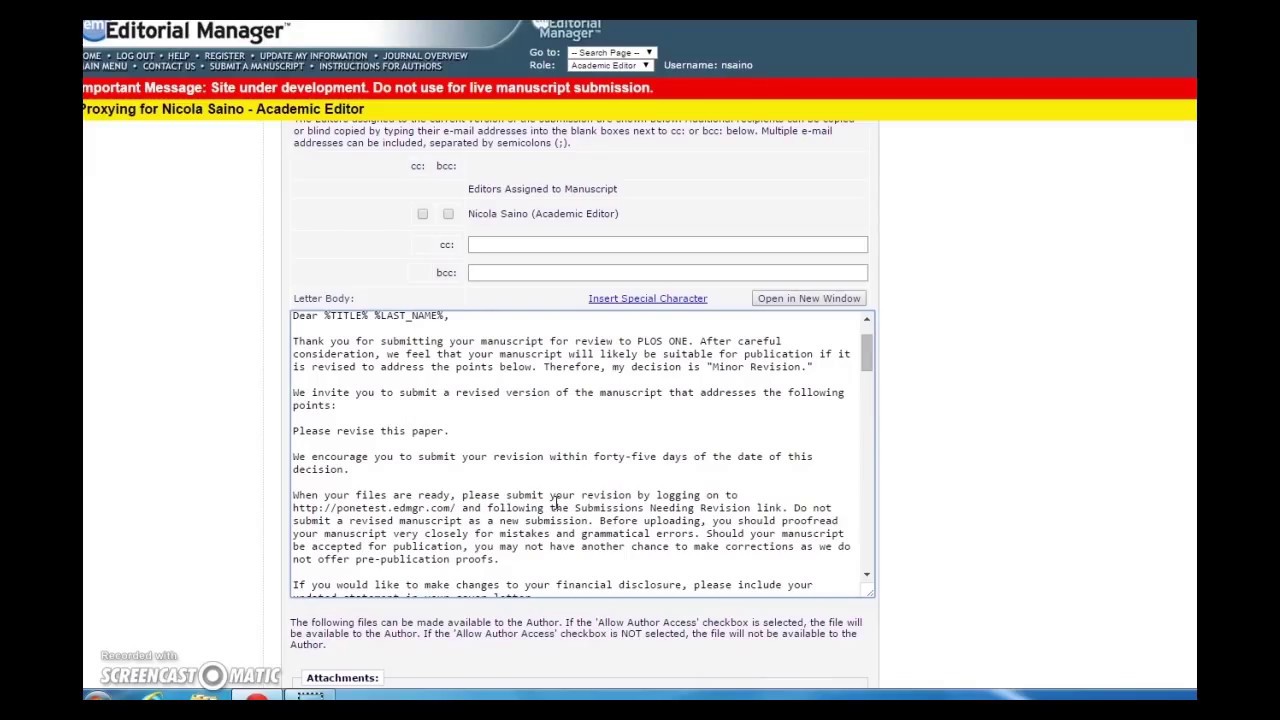
Task: Tick the bcc checkbox for Nicola Saino
Action: pos(448,214)
